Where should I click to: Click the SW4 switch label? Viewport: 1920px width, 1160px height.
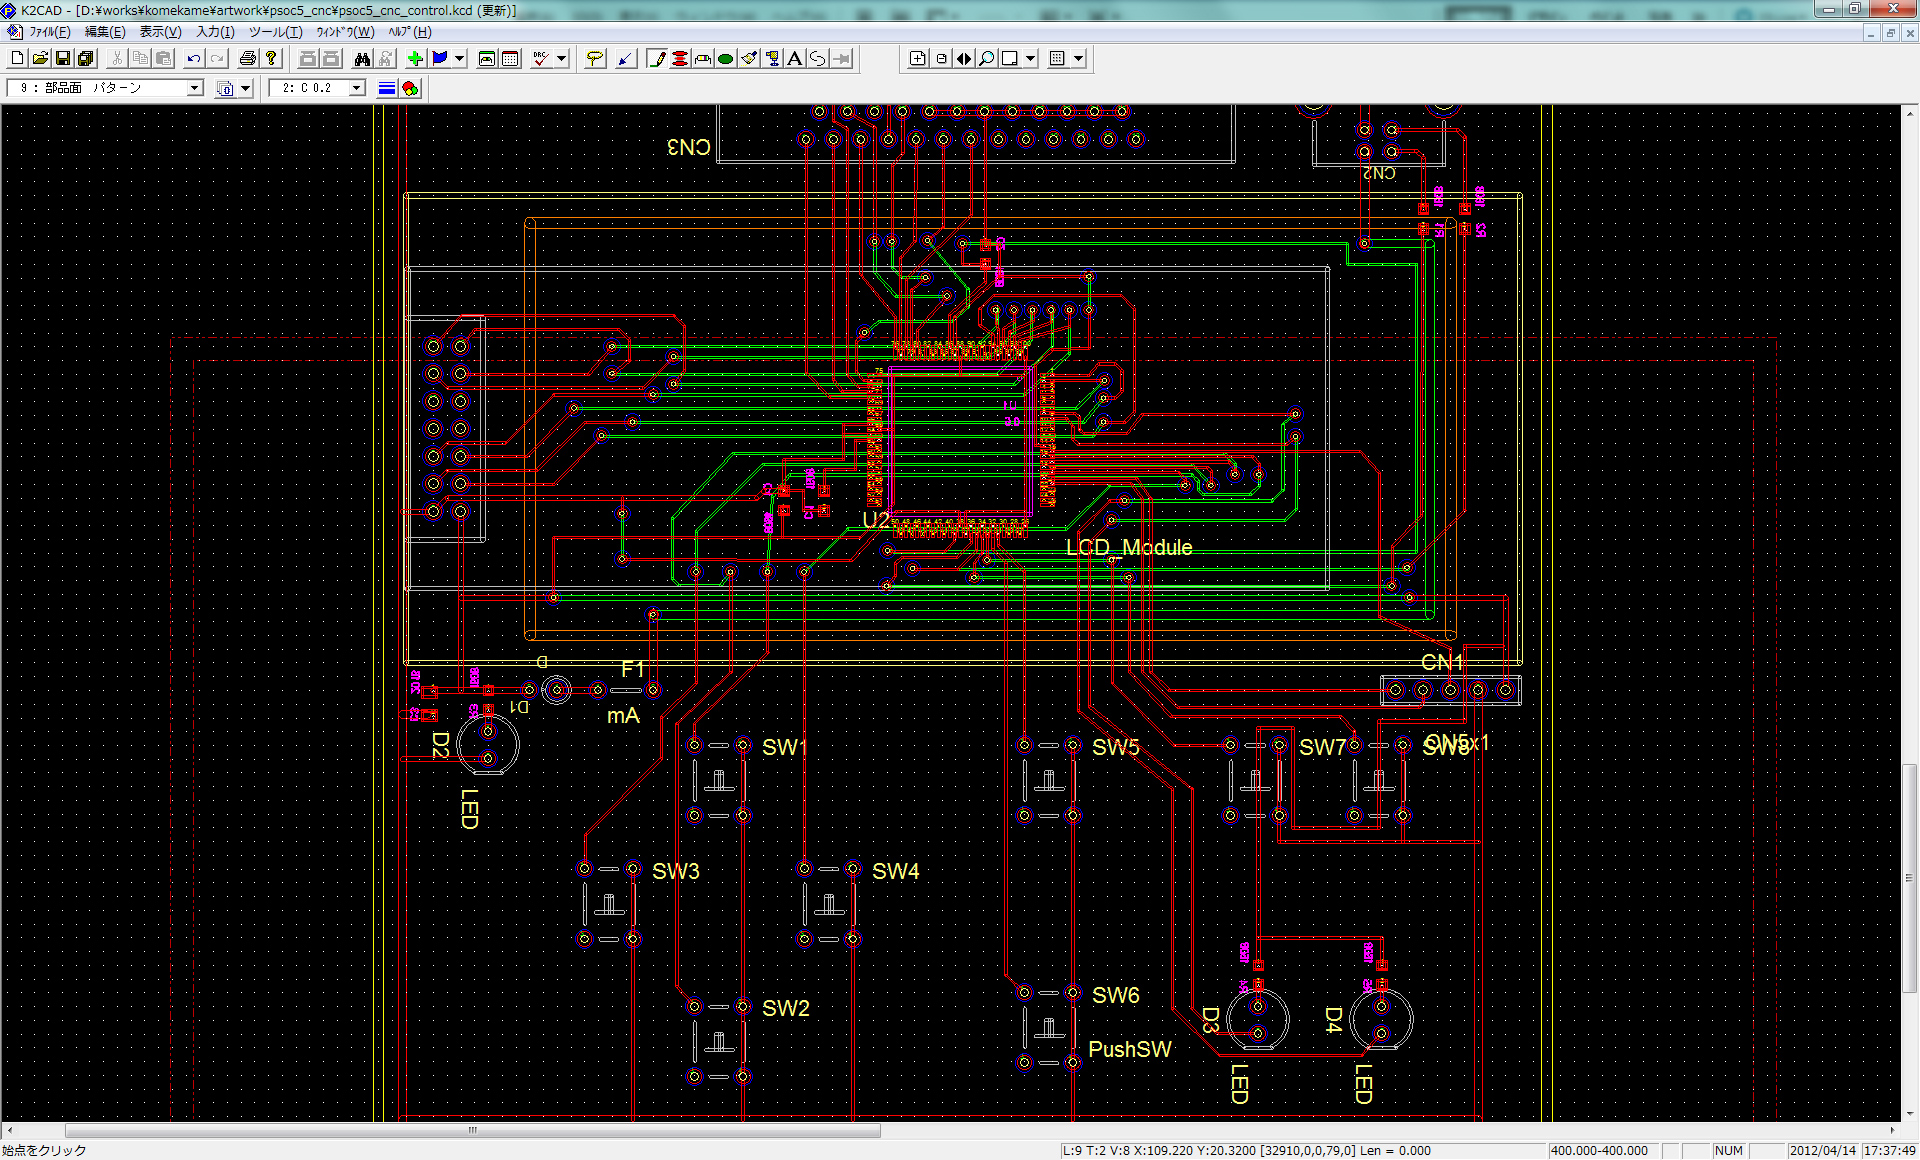pyautogui.click(x=895, y=871)
